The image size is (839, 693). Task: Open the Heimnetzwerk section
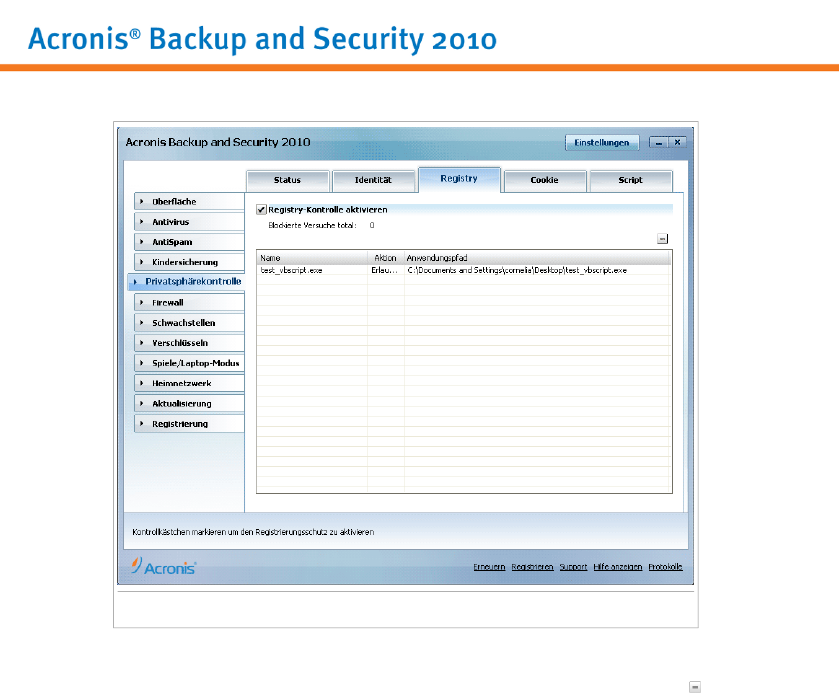tap(189, 383)
